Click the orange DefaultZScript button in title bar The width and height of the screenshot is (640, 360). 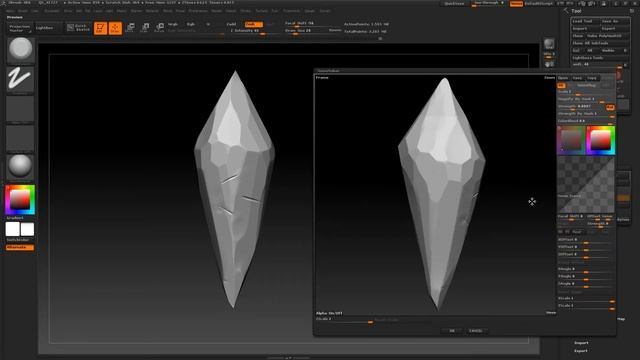pyautogui.click(x=516, y=3)
